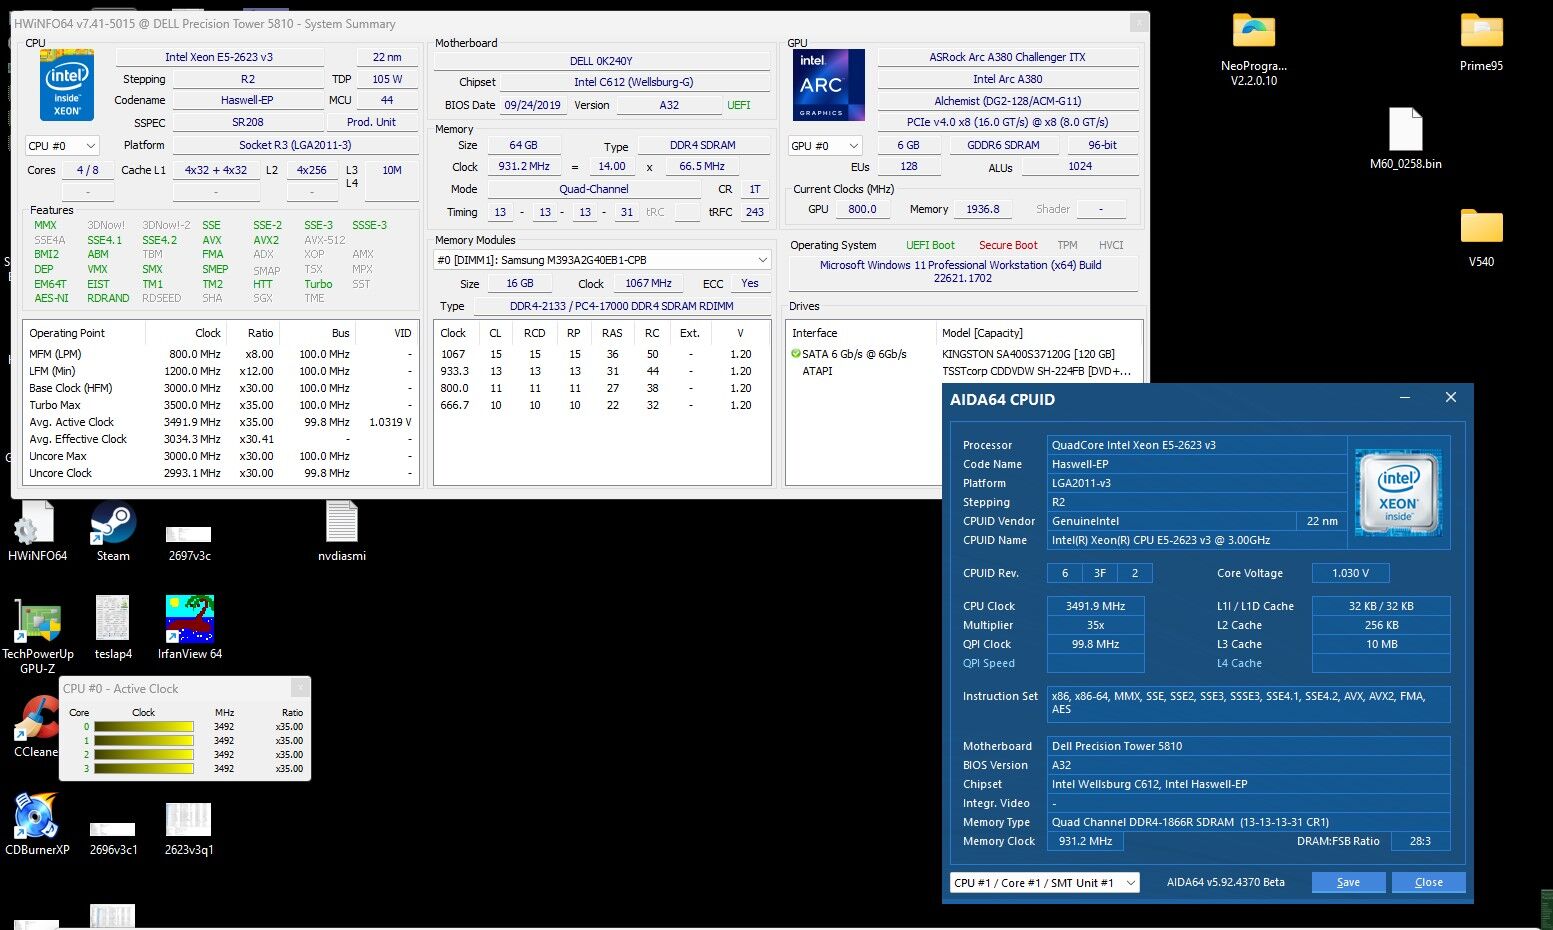The image size is (1553, 930).
Task: Select the Turbo Max operating point row
Action: coord(220,405)
